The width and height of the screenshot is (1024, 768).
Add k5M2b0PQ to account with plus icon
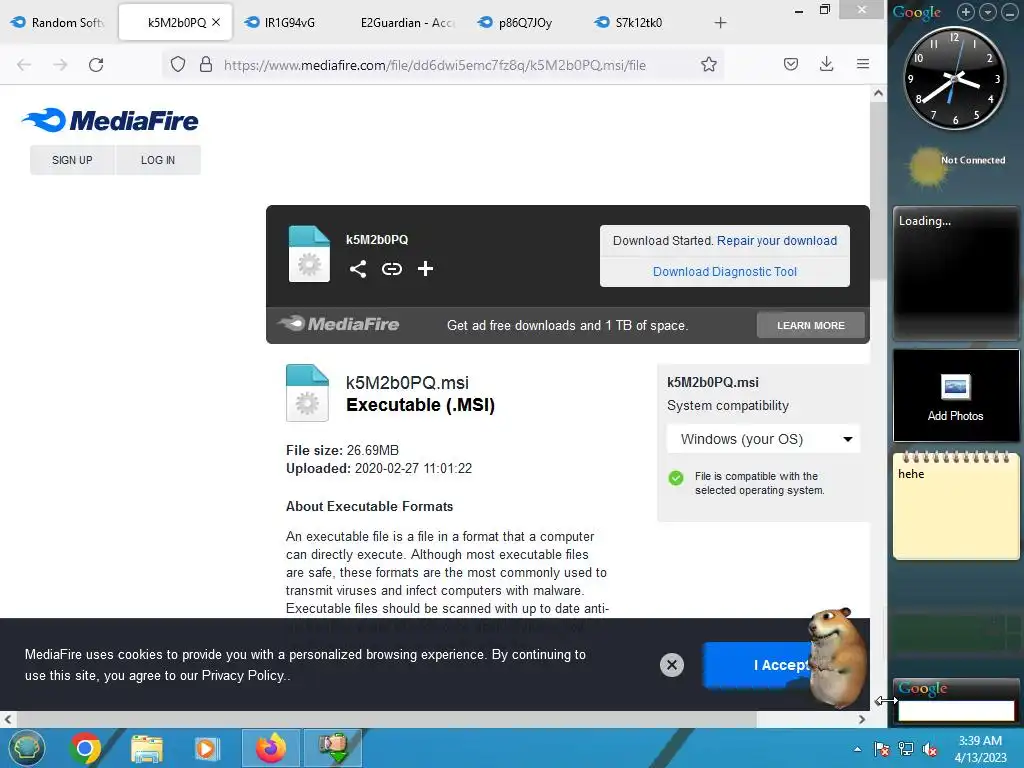[x=425, y=268]
